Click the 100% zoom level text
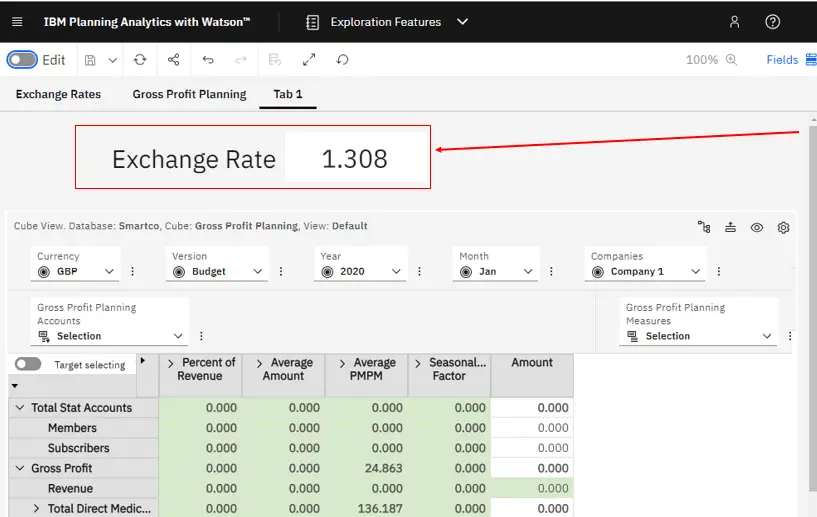 point(701,60)
